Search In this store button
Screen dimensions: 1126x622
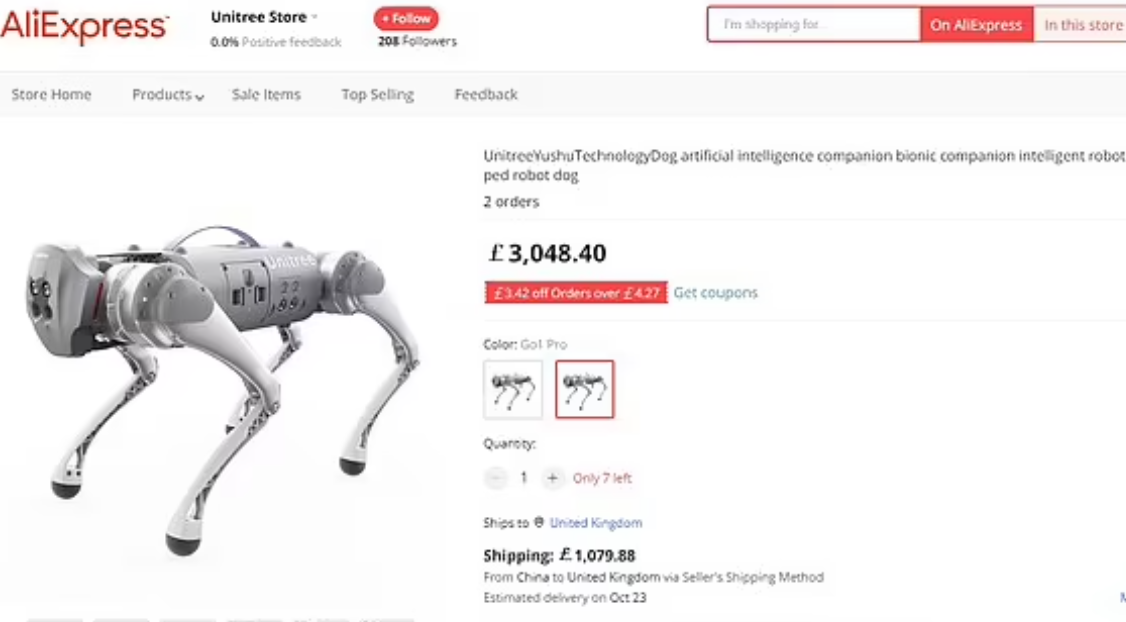pyautogui.click(x=1081, y=24)
